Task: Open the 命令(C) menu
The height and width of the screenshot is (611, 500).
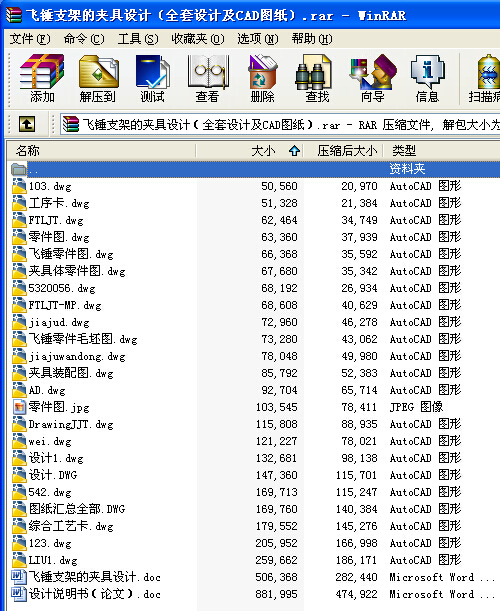Action: point(84,39)
